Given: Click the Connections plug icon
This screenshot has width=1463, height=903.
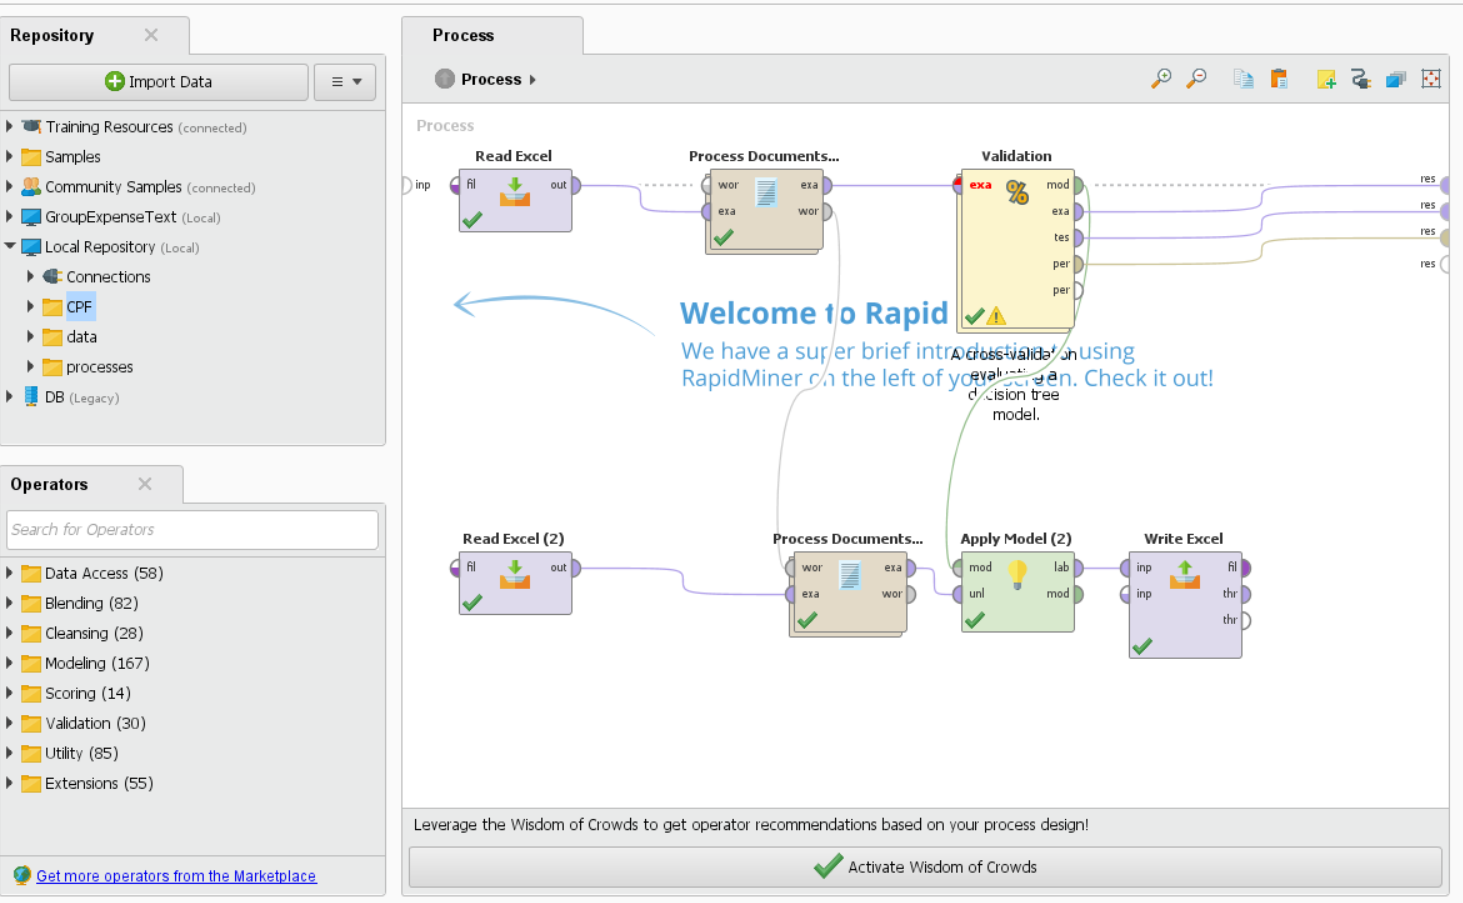Looking at the screenshot, I should pyautogui.click(x=53, y=277).
